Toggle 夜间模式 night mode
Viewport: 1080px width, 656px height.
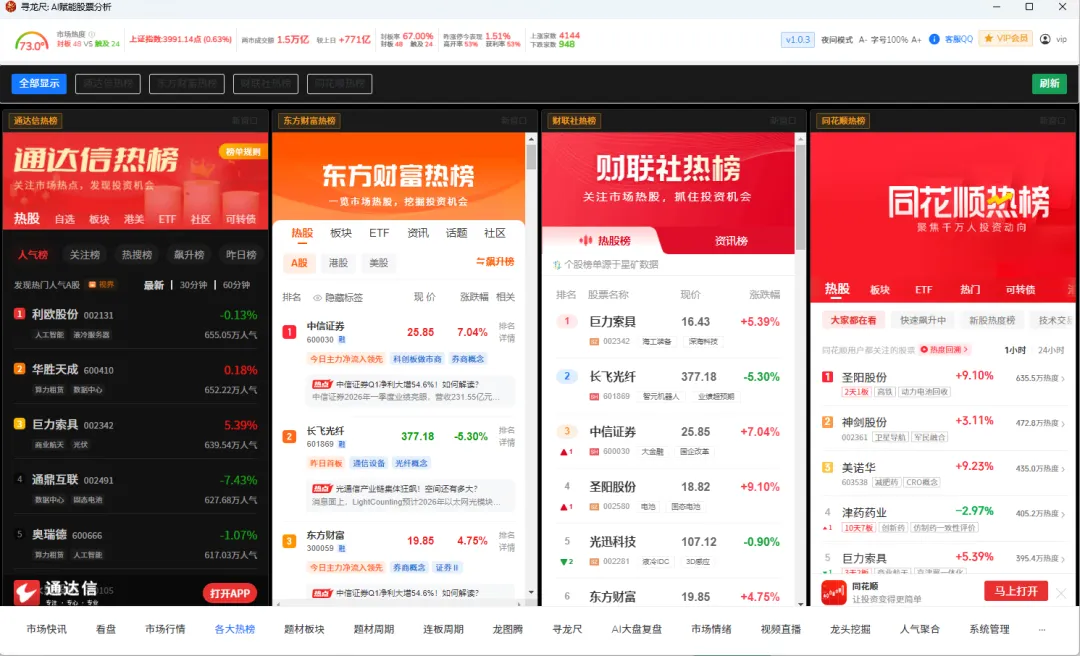(837, 39)
